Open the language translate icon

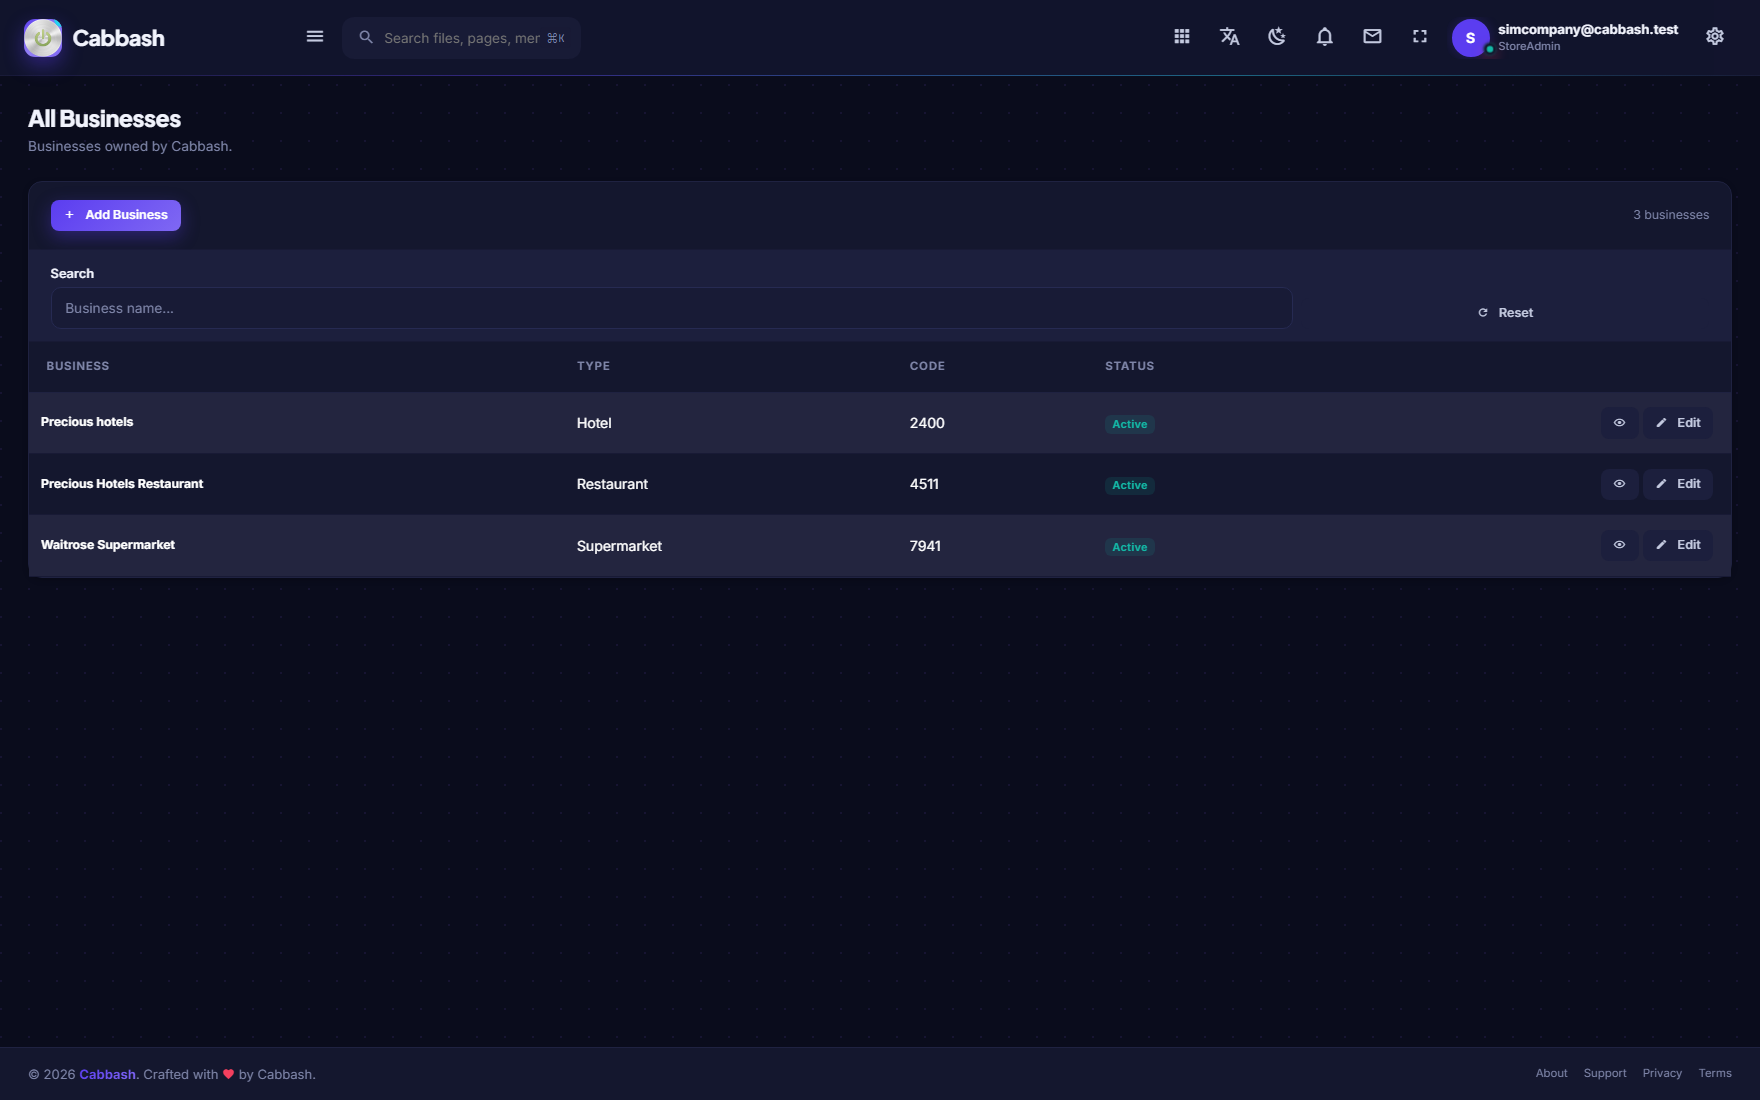tap(1230, 37)
